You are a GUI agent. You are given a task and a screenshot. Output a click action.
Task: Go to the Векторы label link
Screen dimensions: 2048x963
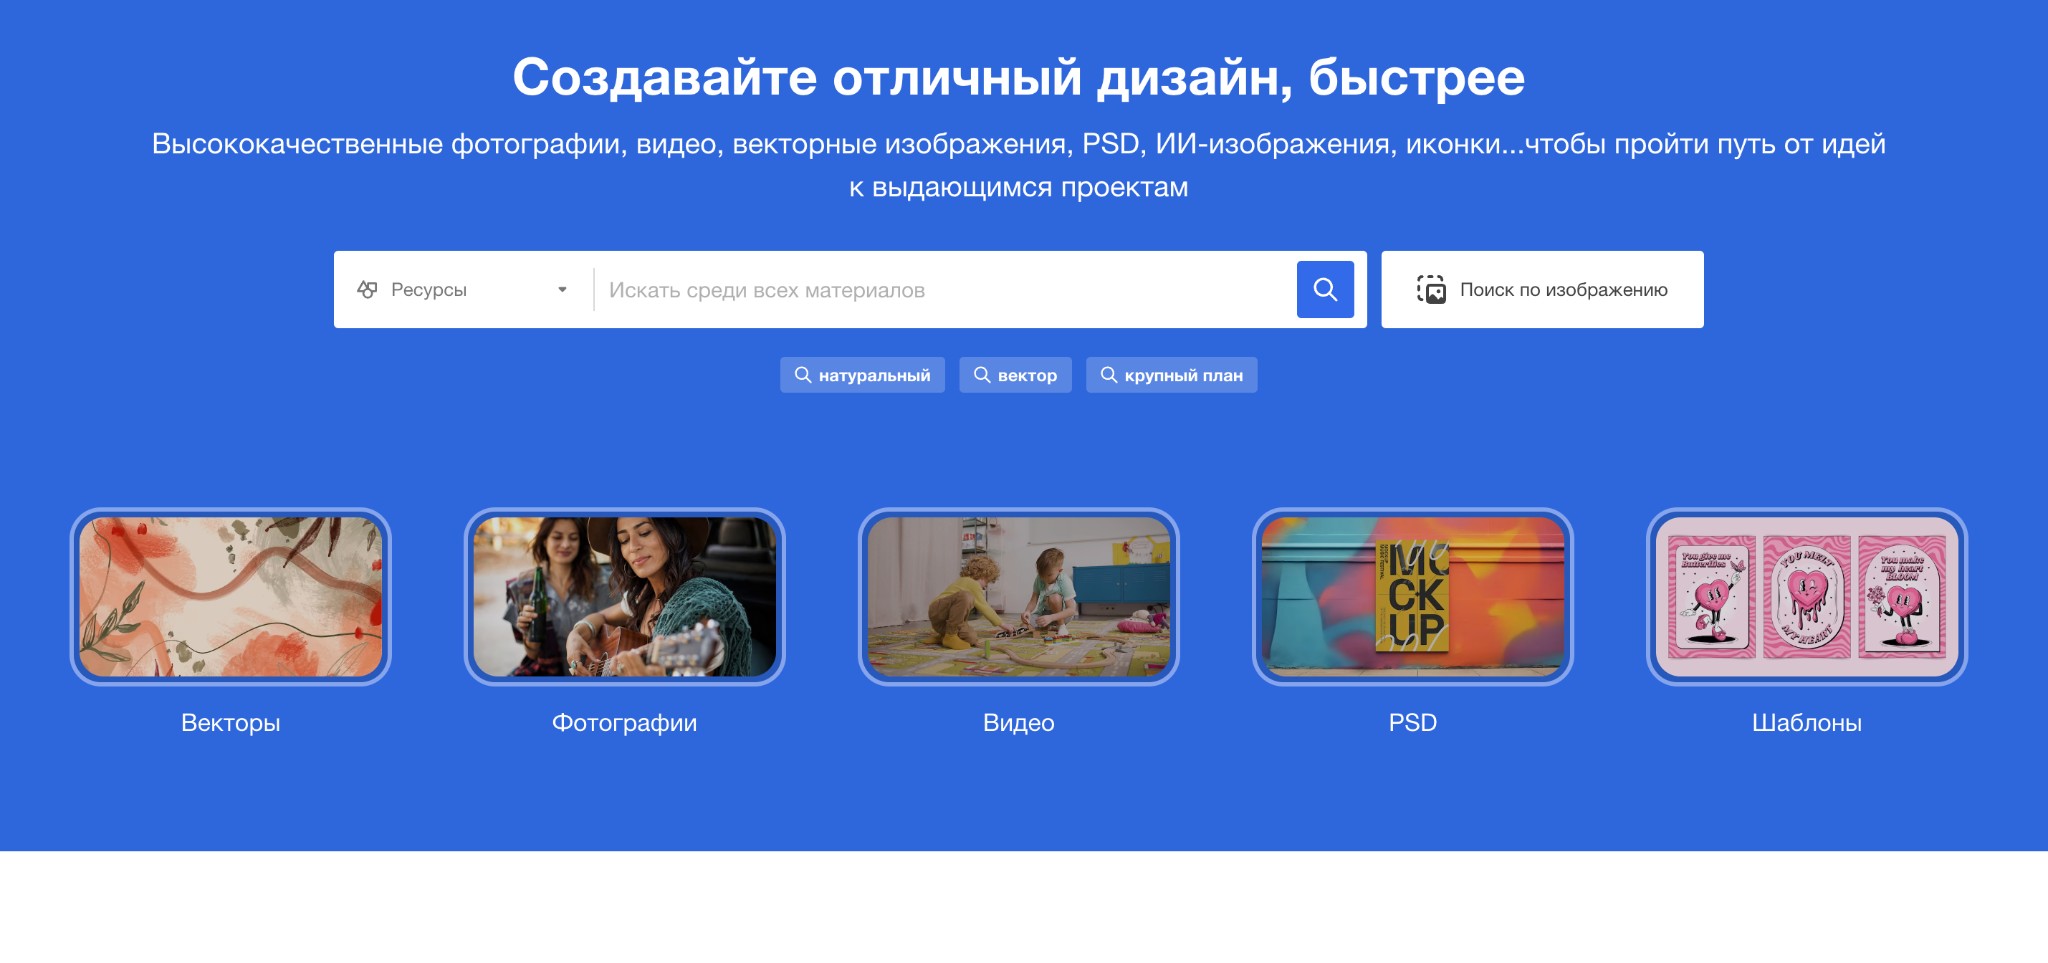click(x=231, y=723)
